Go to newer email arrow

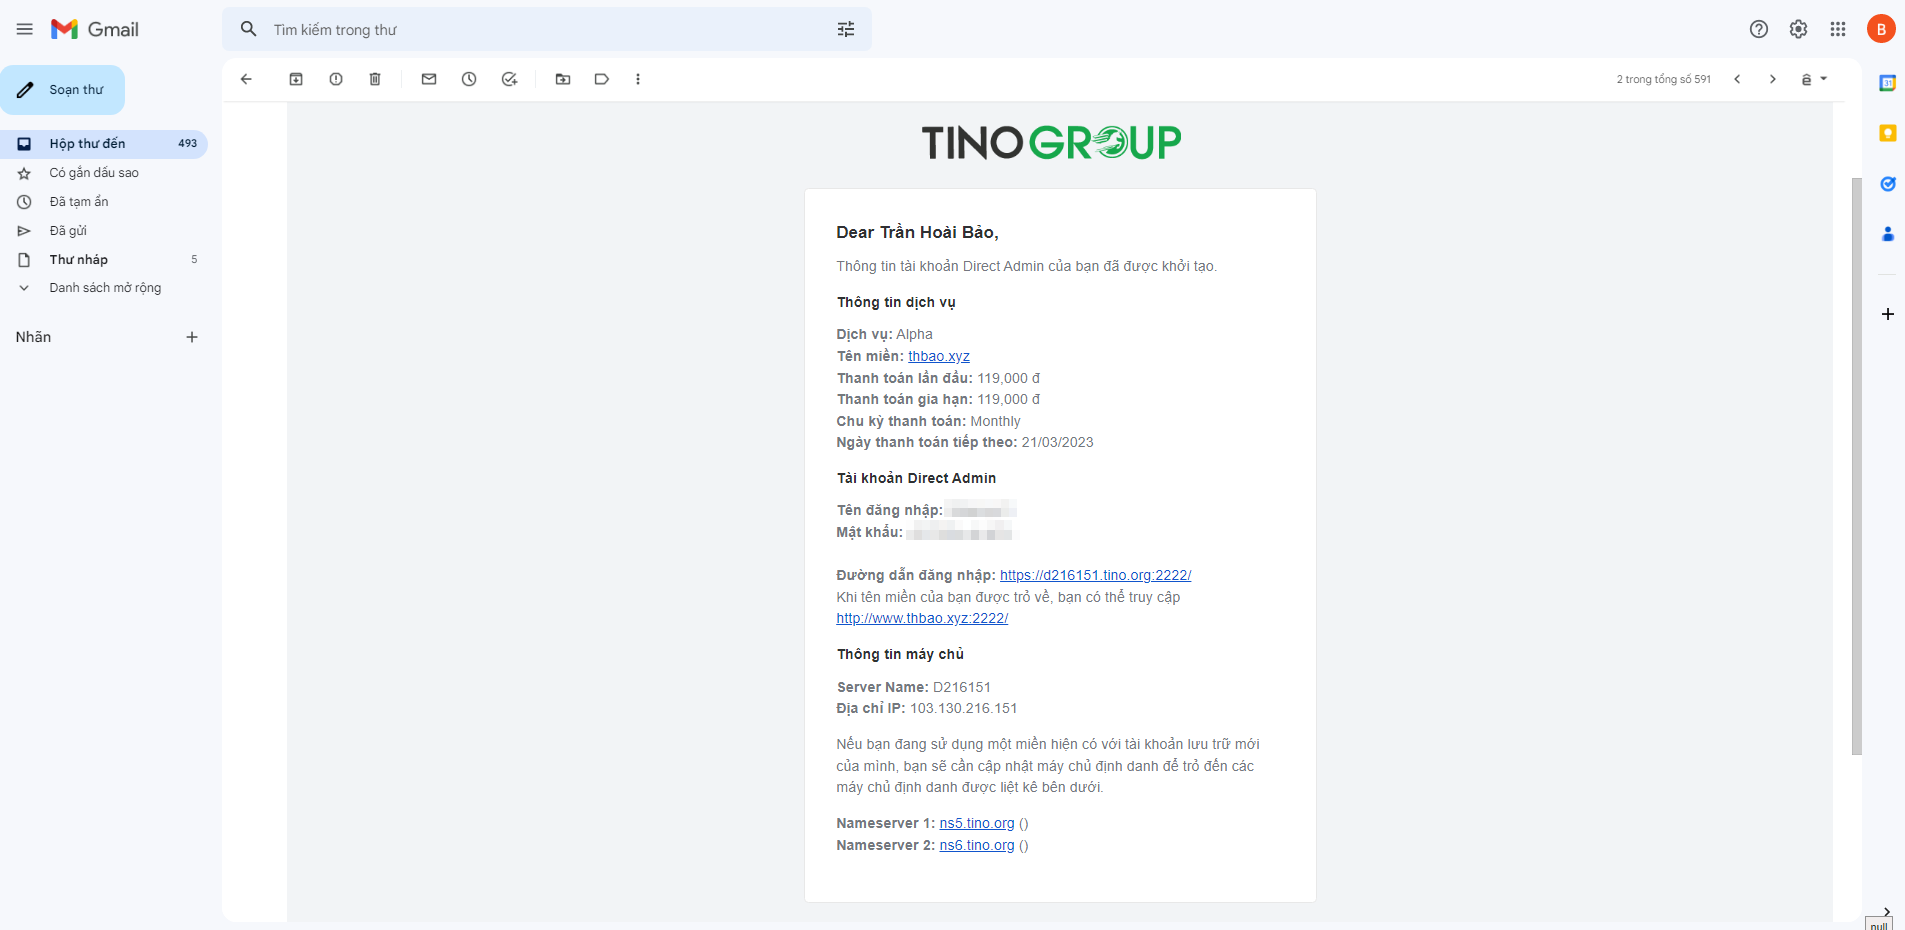click(1737, 79)
